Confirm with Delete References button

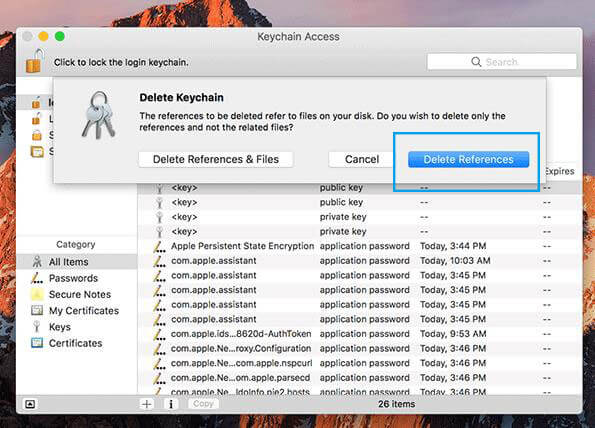[x=468, y=159]
